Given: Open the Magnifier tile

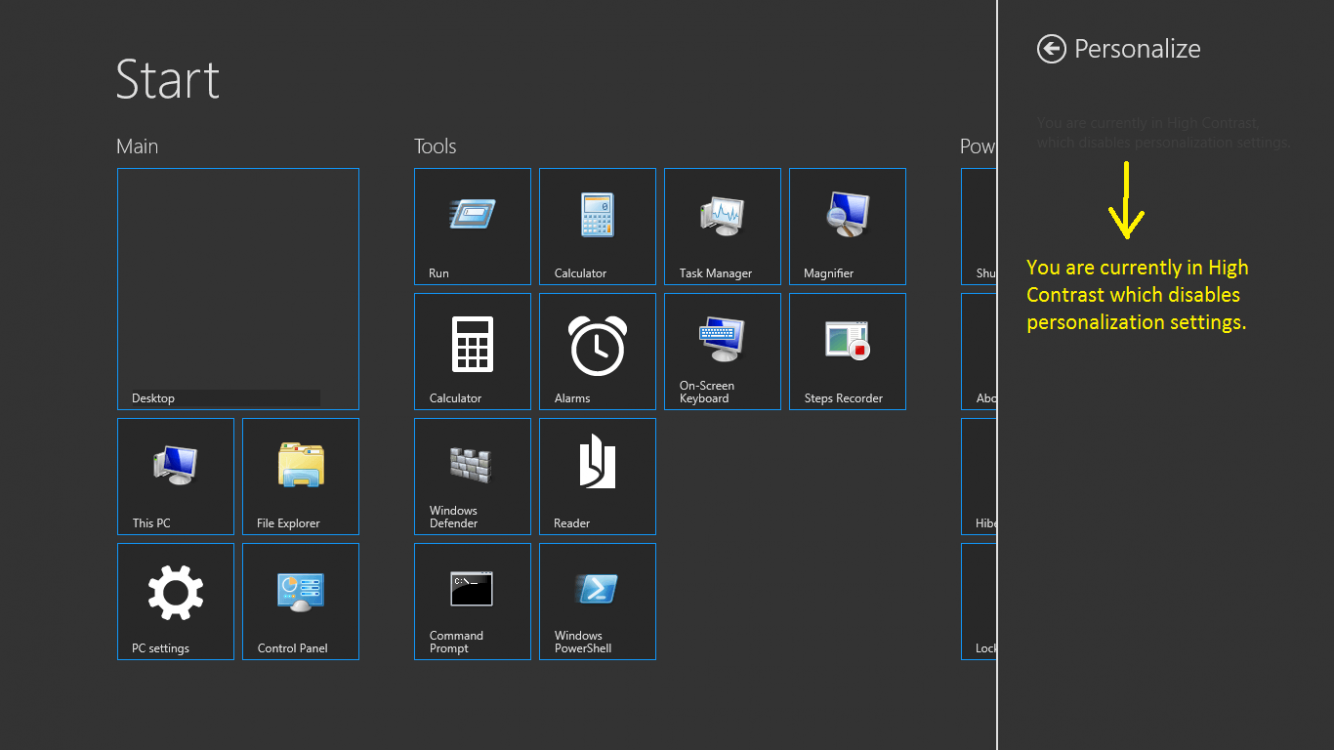Looking at the screenshot, I should [847, 227].
